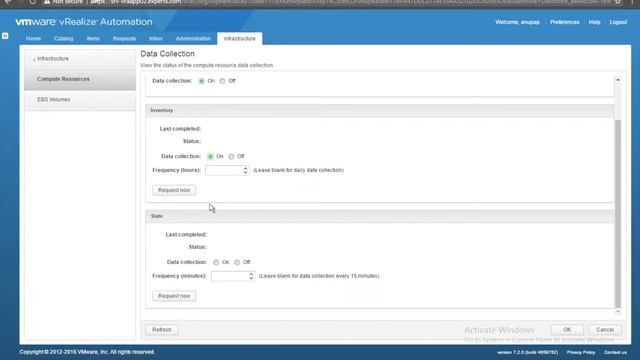The width and height of the screenshot is (640, 360).
Task: Set Inventory data collection to Off
Action: point(231,156)
